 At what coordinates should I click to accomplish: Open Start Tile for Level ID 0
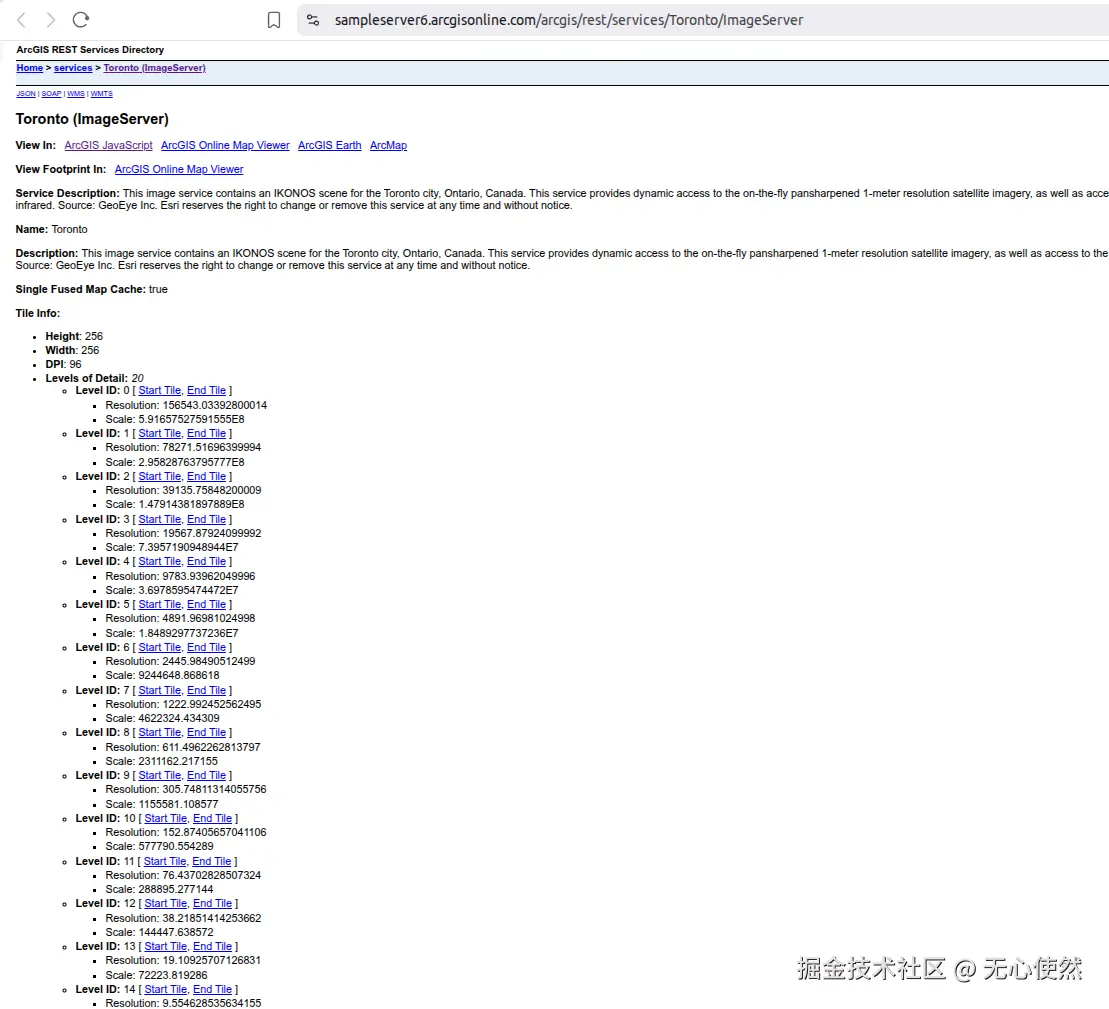(160, 390)
